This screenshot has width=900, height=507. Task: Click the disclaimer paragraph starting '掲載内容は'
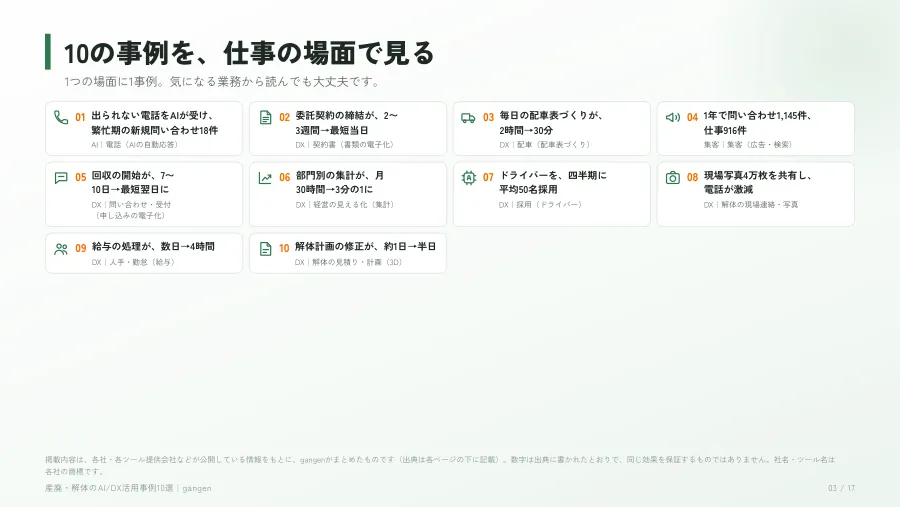point(440,466)
